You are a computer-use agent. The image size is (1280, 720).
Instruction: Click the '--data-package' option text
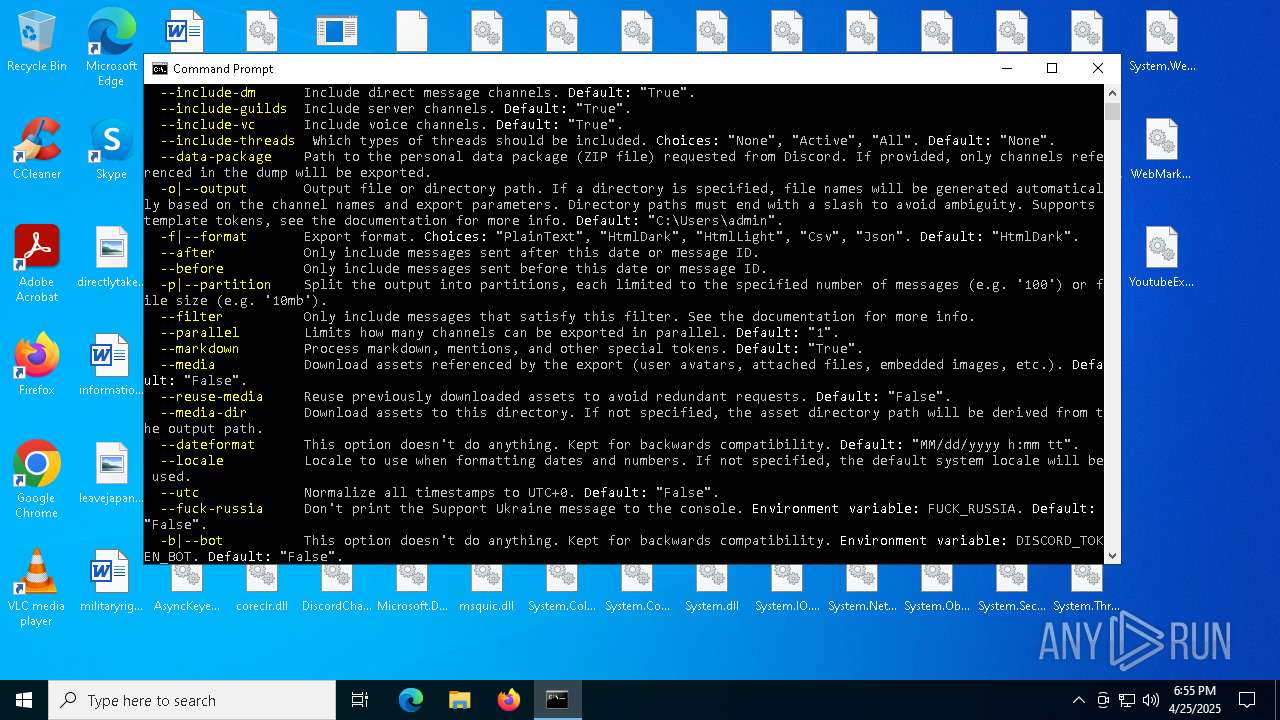(216, 157)
